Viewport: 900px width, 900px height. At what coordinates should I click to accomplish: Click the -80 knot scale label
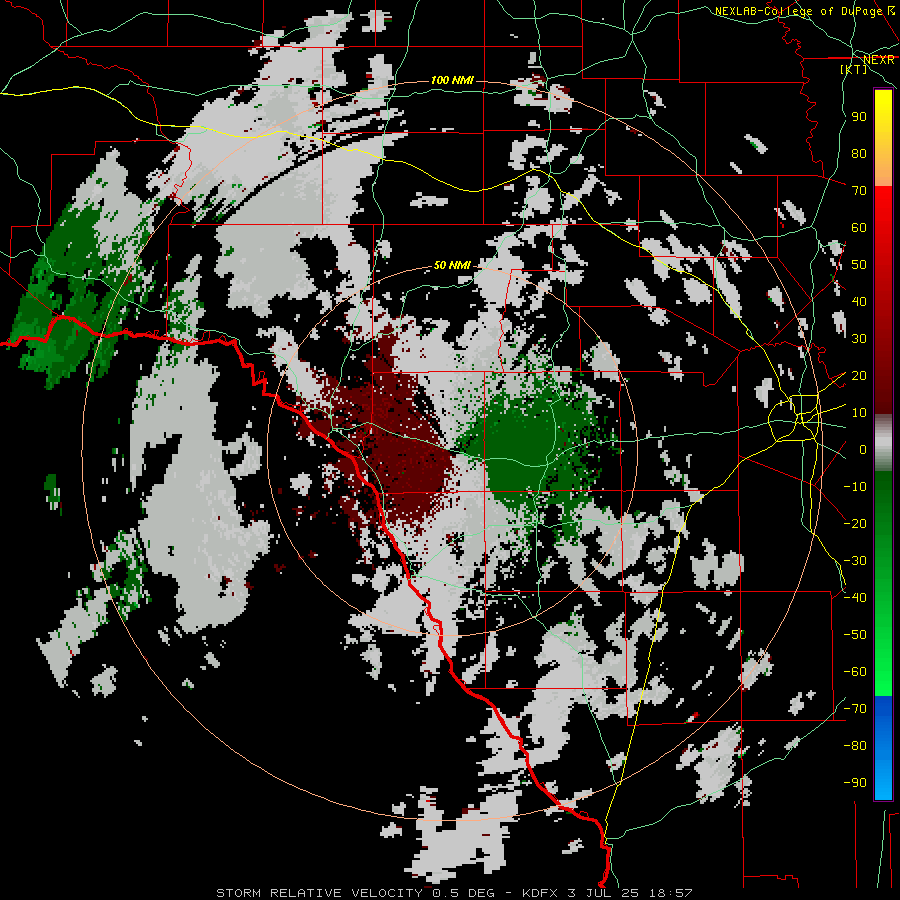(855, 746)
